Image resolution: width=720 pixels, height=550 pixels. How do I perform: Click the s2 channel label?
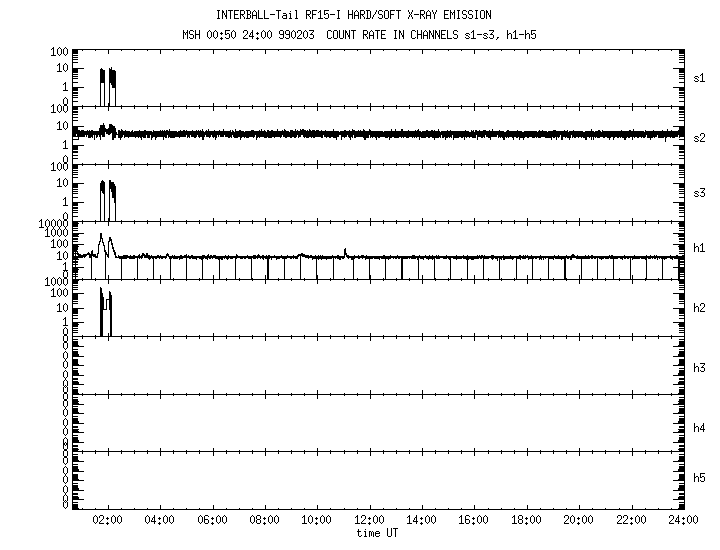[700, 137]
